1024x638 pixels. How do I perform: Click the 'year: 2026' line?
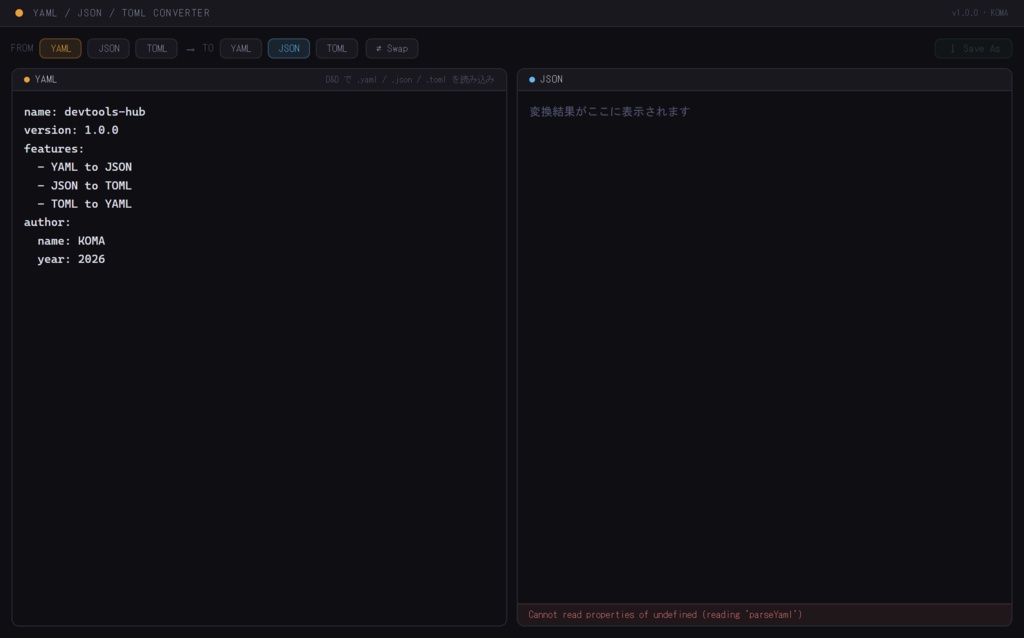point(71,259)
